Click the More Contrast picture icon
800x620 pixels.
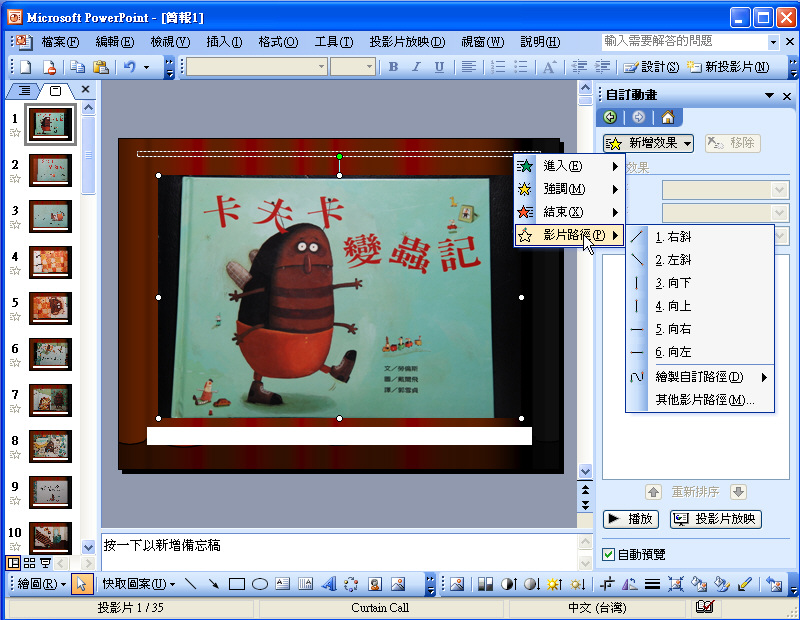coord(508,583)
